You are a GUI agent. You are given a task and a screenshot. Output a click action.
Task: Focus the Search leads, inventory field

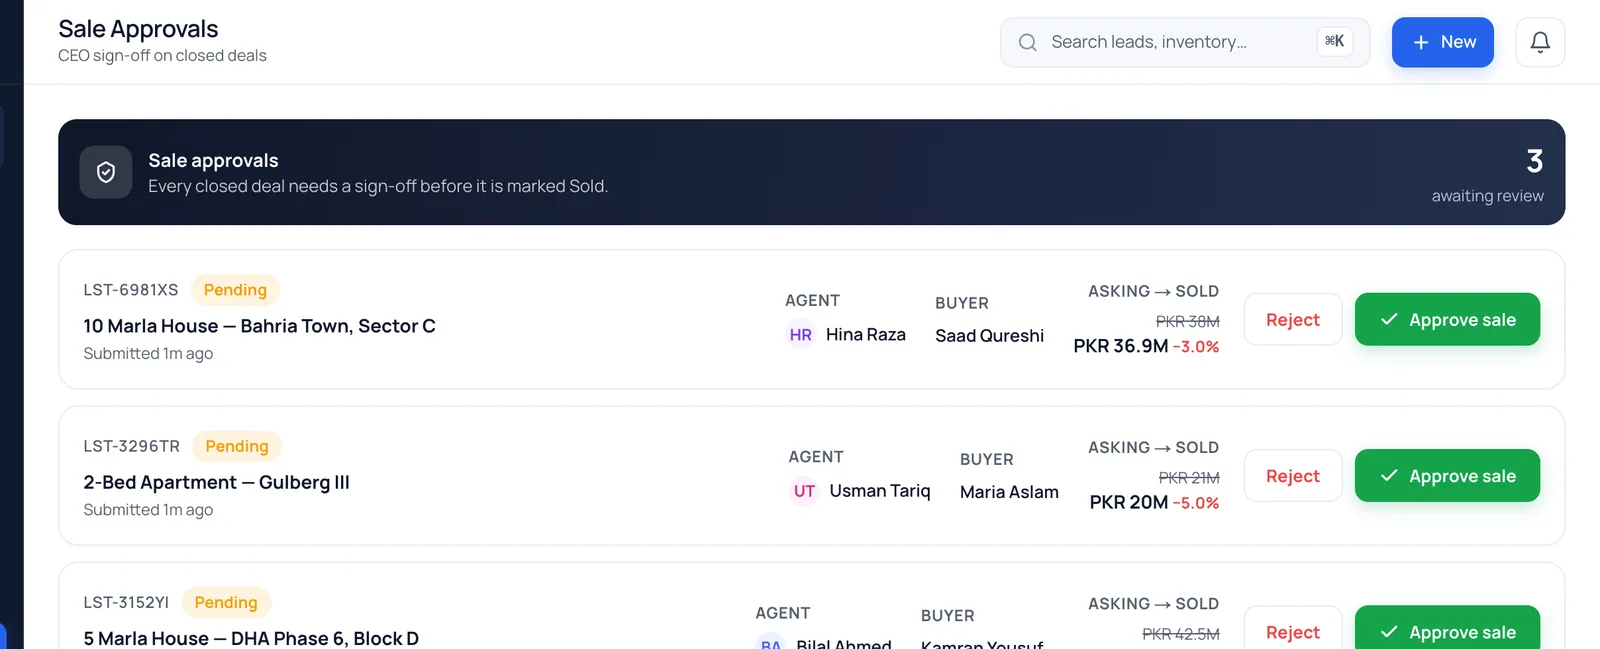click(1184, 42)
